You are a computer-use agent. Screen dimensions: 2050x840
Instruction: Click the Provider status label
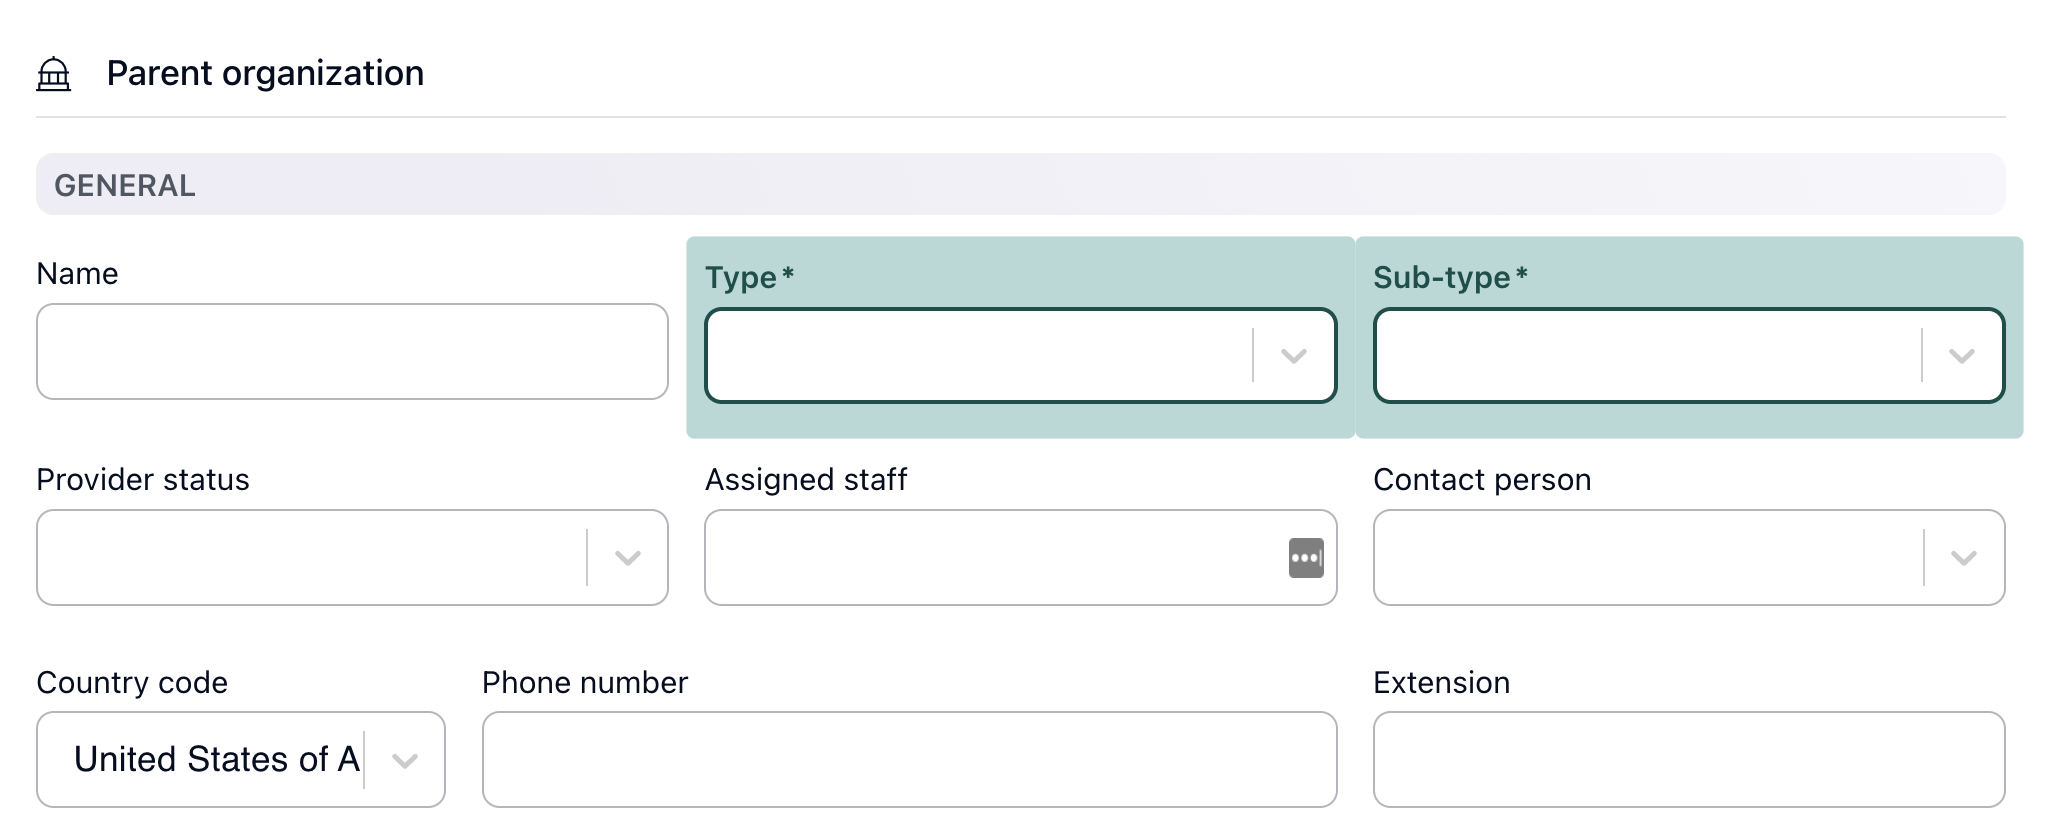click(x=143, y=480)
